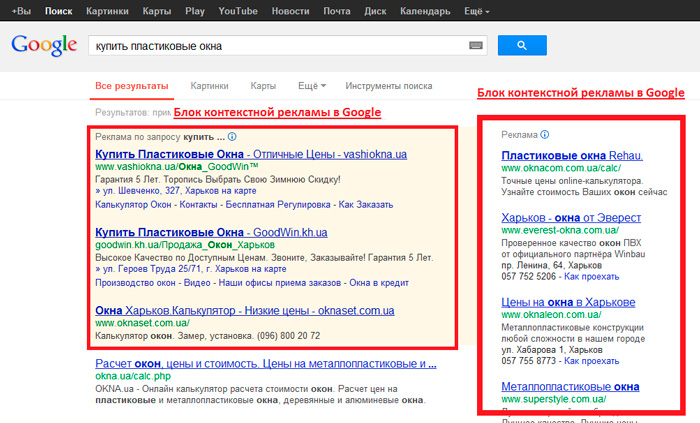Viewport: 700px width, 423px height.
Task: Click the blue search magnifier button
Action: pos(522,46)
